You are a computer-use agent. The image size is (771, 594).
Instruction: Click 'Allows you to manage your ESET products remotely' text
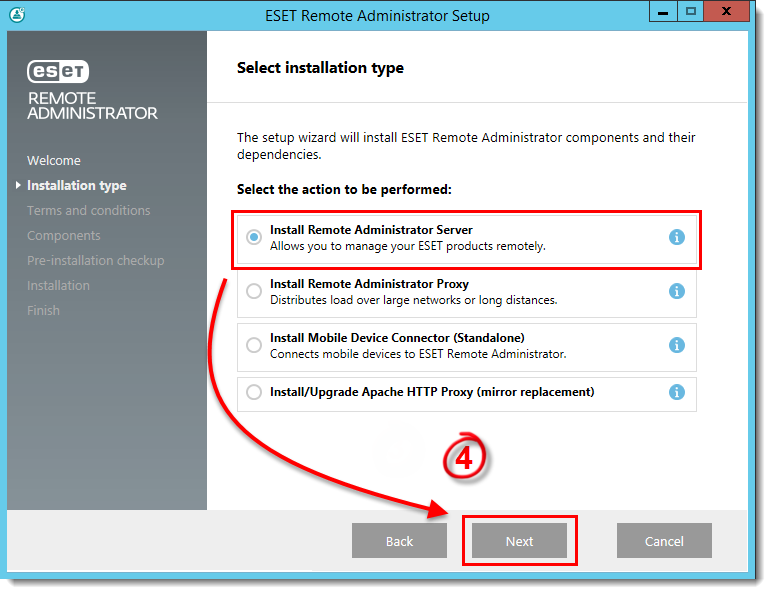pyautogui.click(x=408, y=246)
